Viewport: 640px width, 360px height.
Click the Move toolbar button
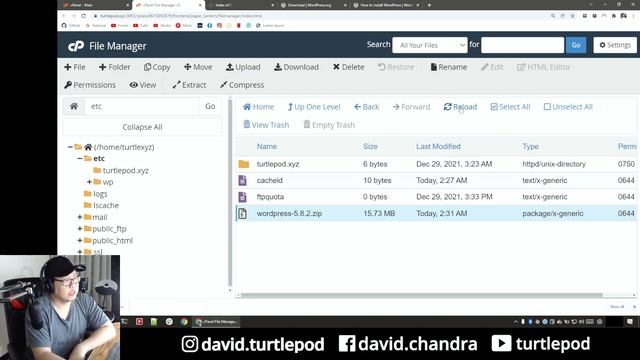click(198, 67)
